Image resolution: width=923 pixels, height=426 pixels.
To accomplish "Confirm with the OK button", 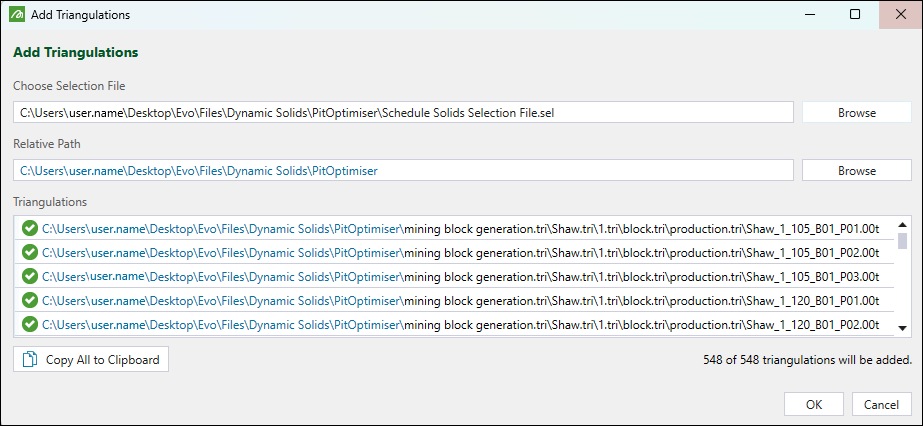I will [814, 404].
